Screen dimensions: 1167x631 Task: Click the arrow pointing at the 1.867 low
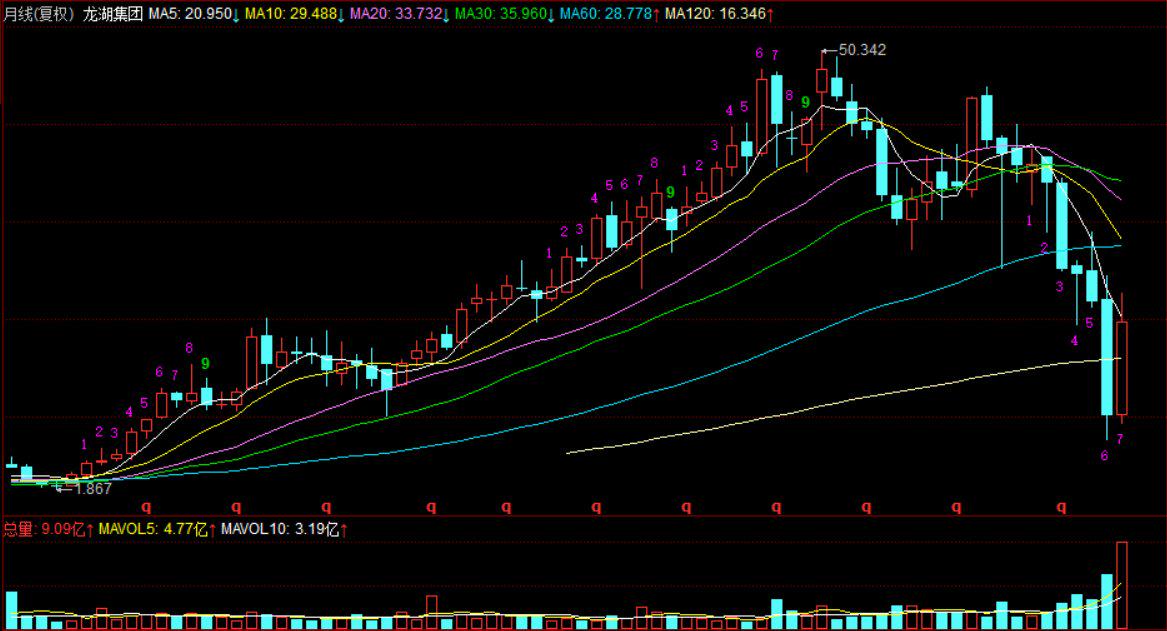point(63,488)
